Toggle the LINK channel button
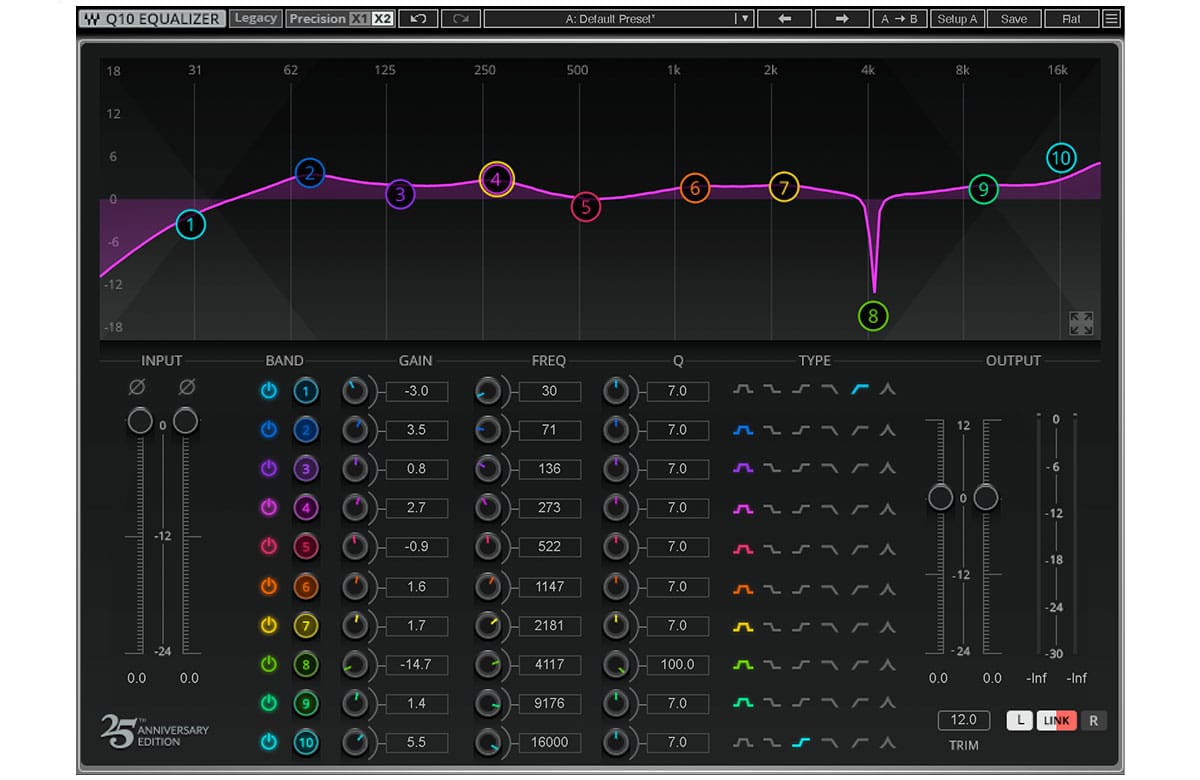1200x780 pixels. coord(1056,720)
